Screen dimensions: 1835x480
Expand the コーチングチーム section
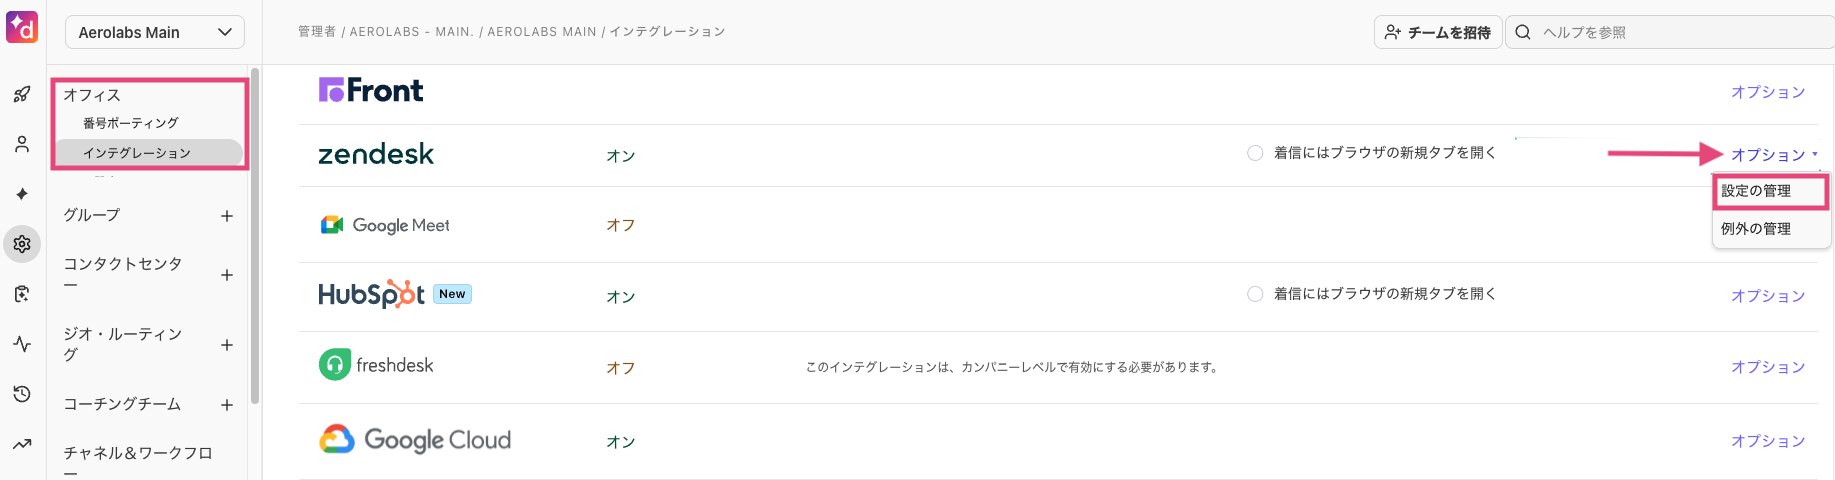(227, 405)
